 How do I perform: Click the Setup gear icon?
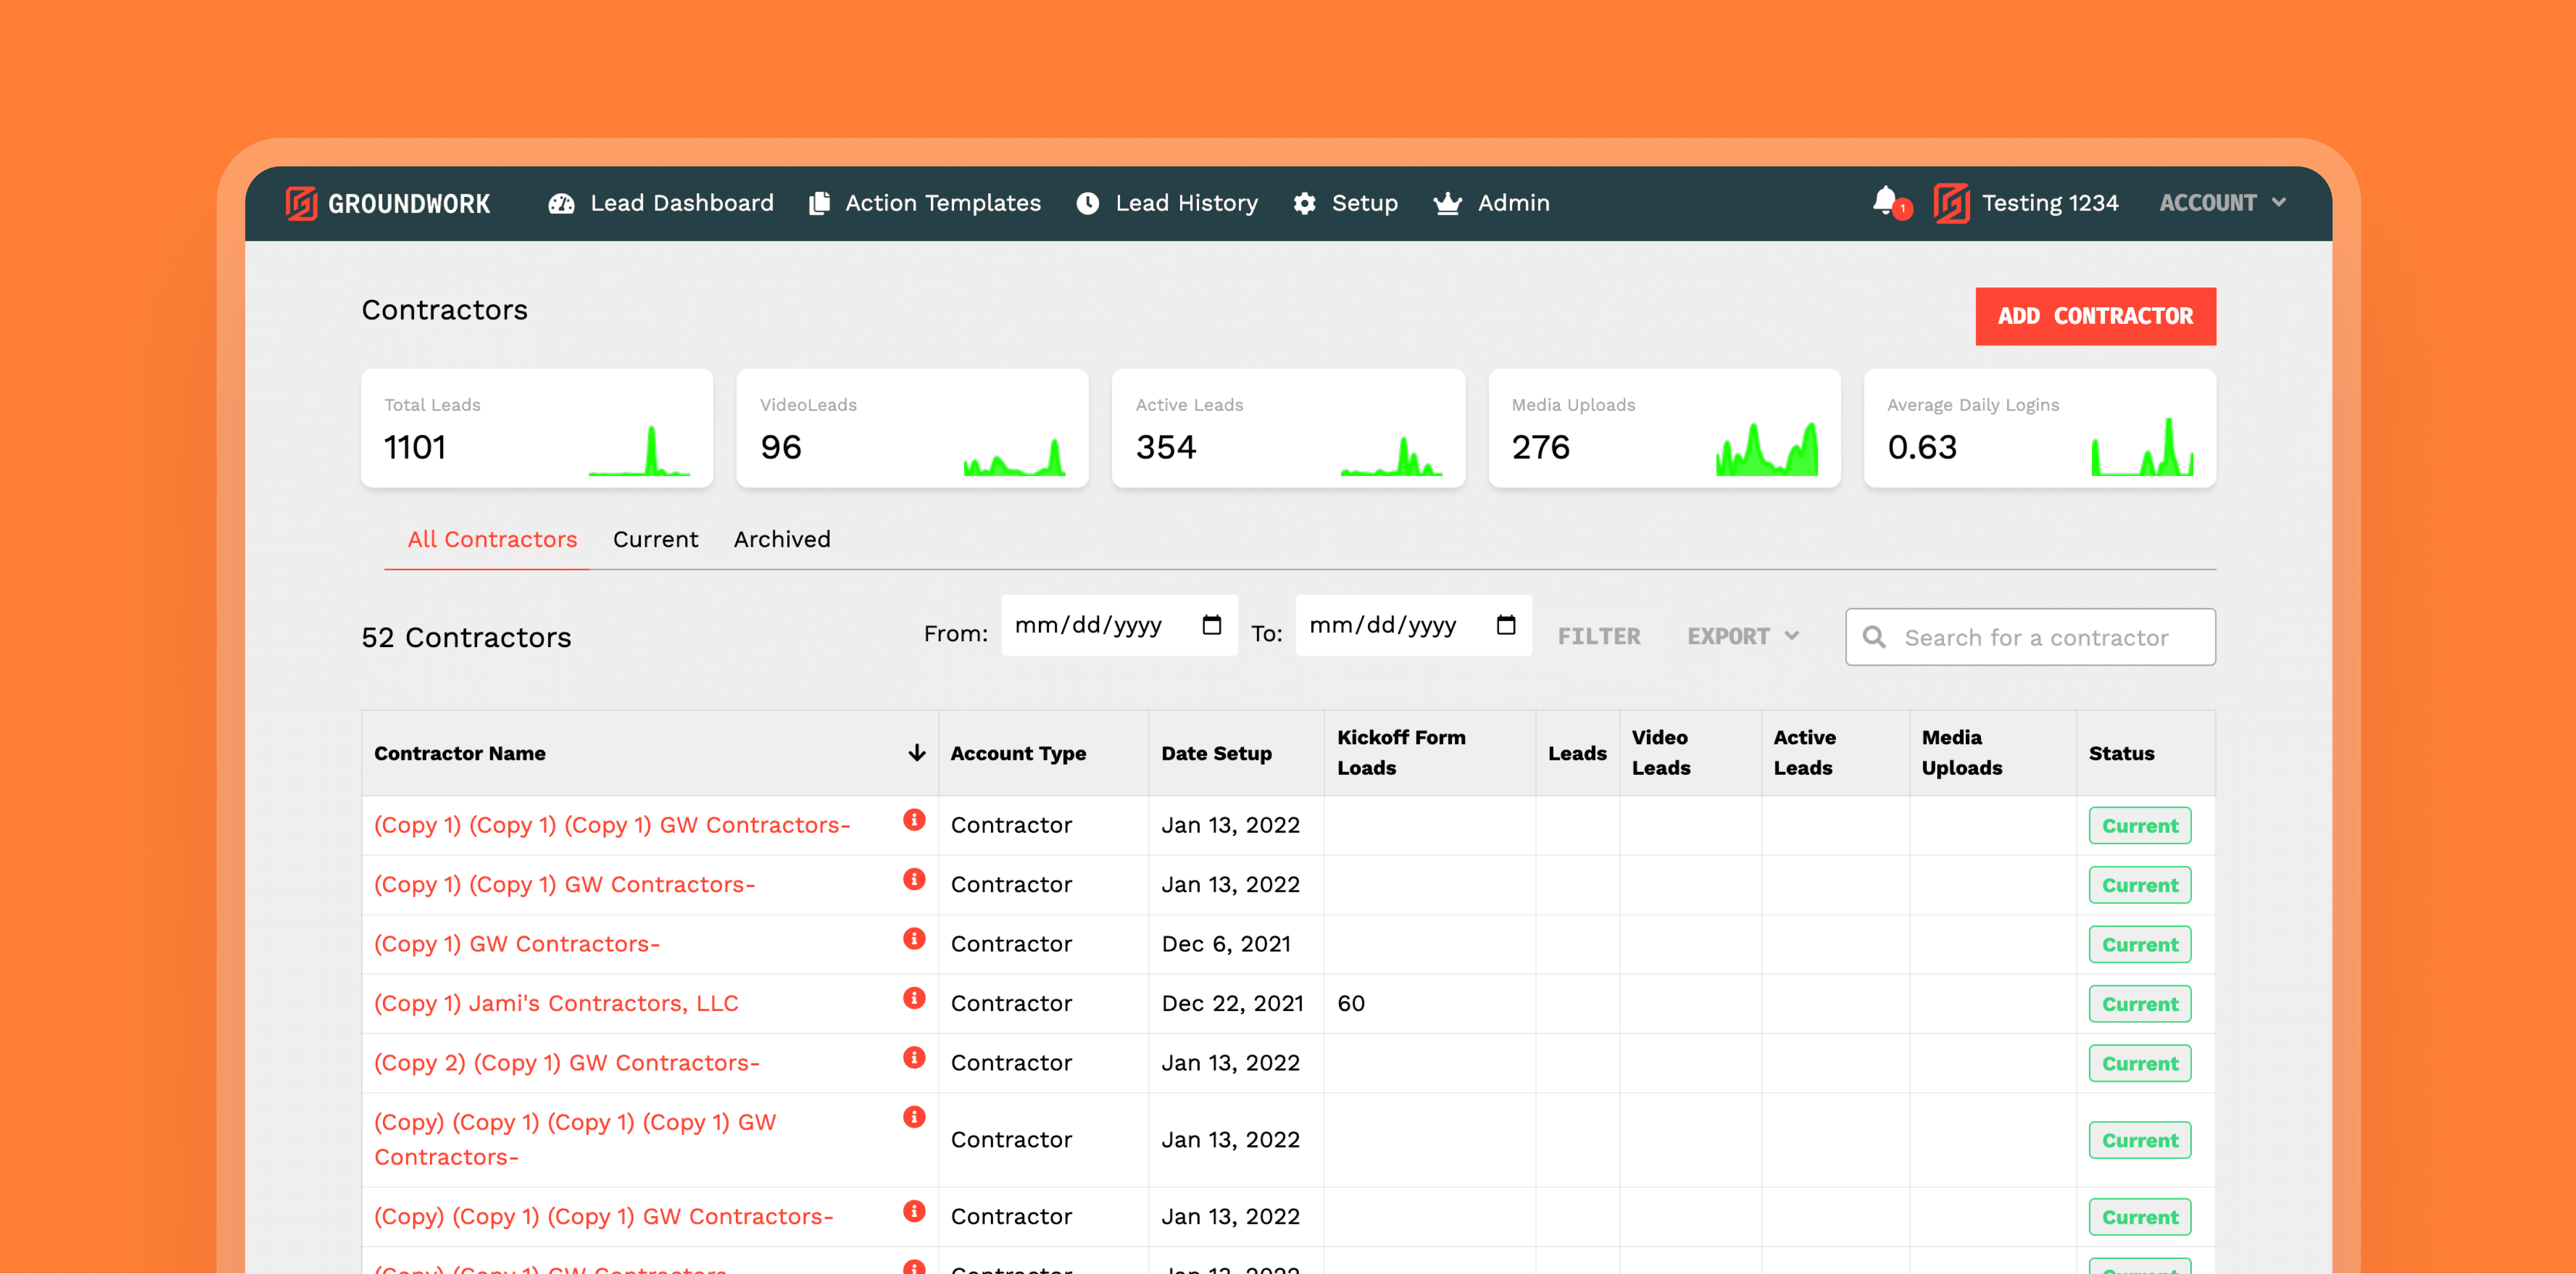1304,203
